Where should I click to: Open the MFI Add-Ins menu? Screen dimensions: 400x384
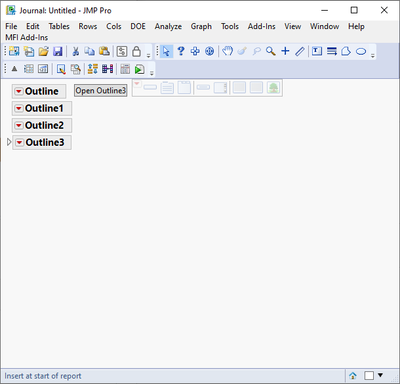(x=26, y=37)
